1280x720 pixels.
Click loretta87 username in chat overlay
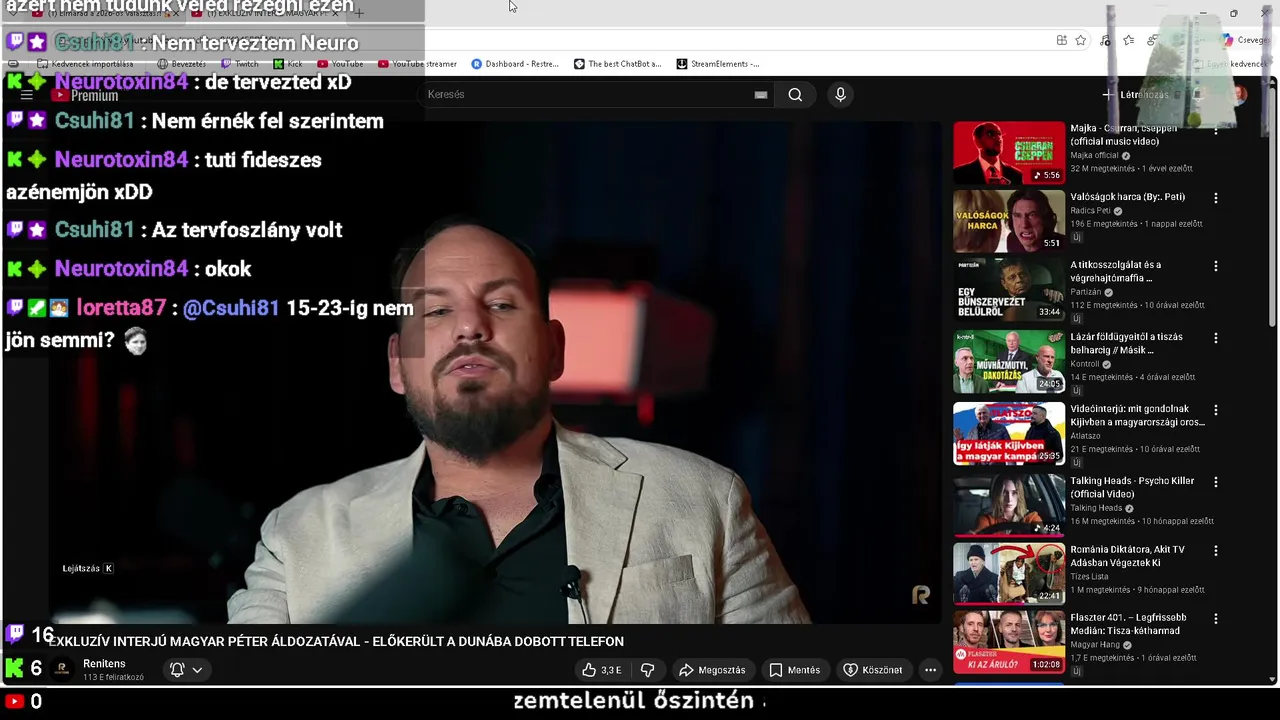click(x=121, y=308)
